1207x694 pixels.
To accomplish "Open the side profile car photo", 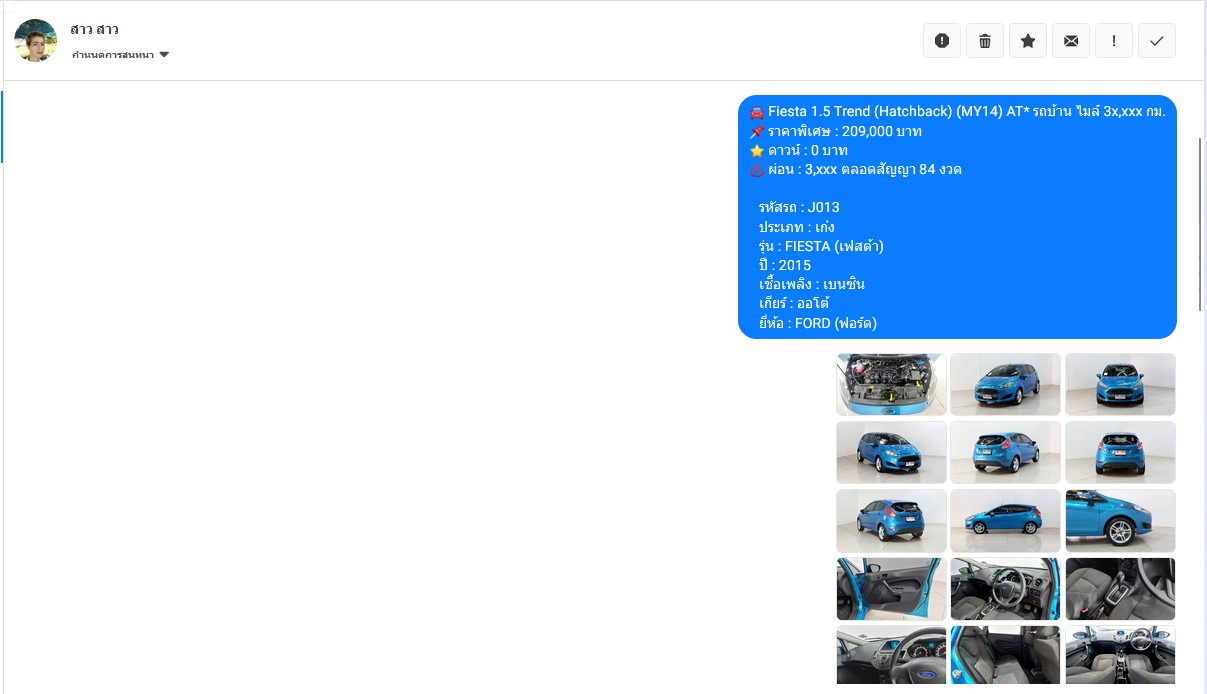I will click(x=1005, y=520).
